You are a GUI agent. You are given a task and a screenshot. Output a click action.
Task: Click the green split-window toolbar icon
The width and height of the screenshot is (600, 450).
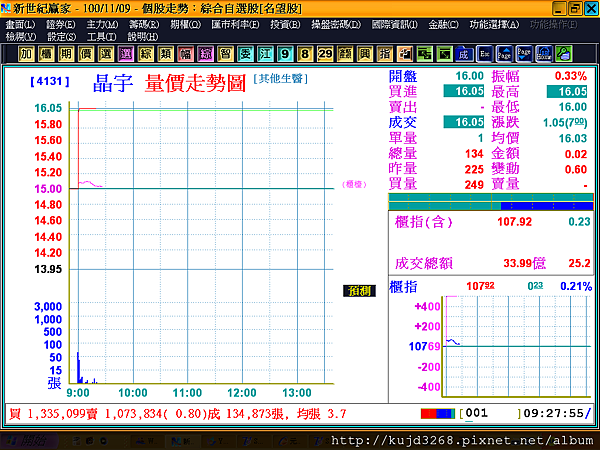pos(424,54)
